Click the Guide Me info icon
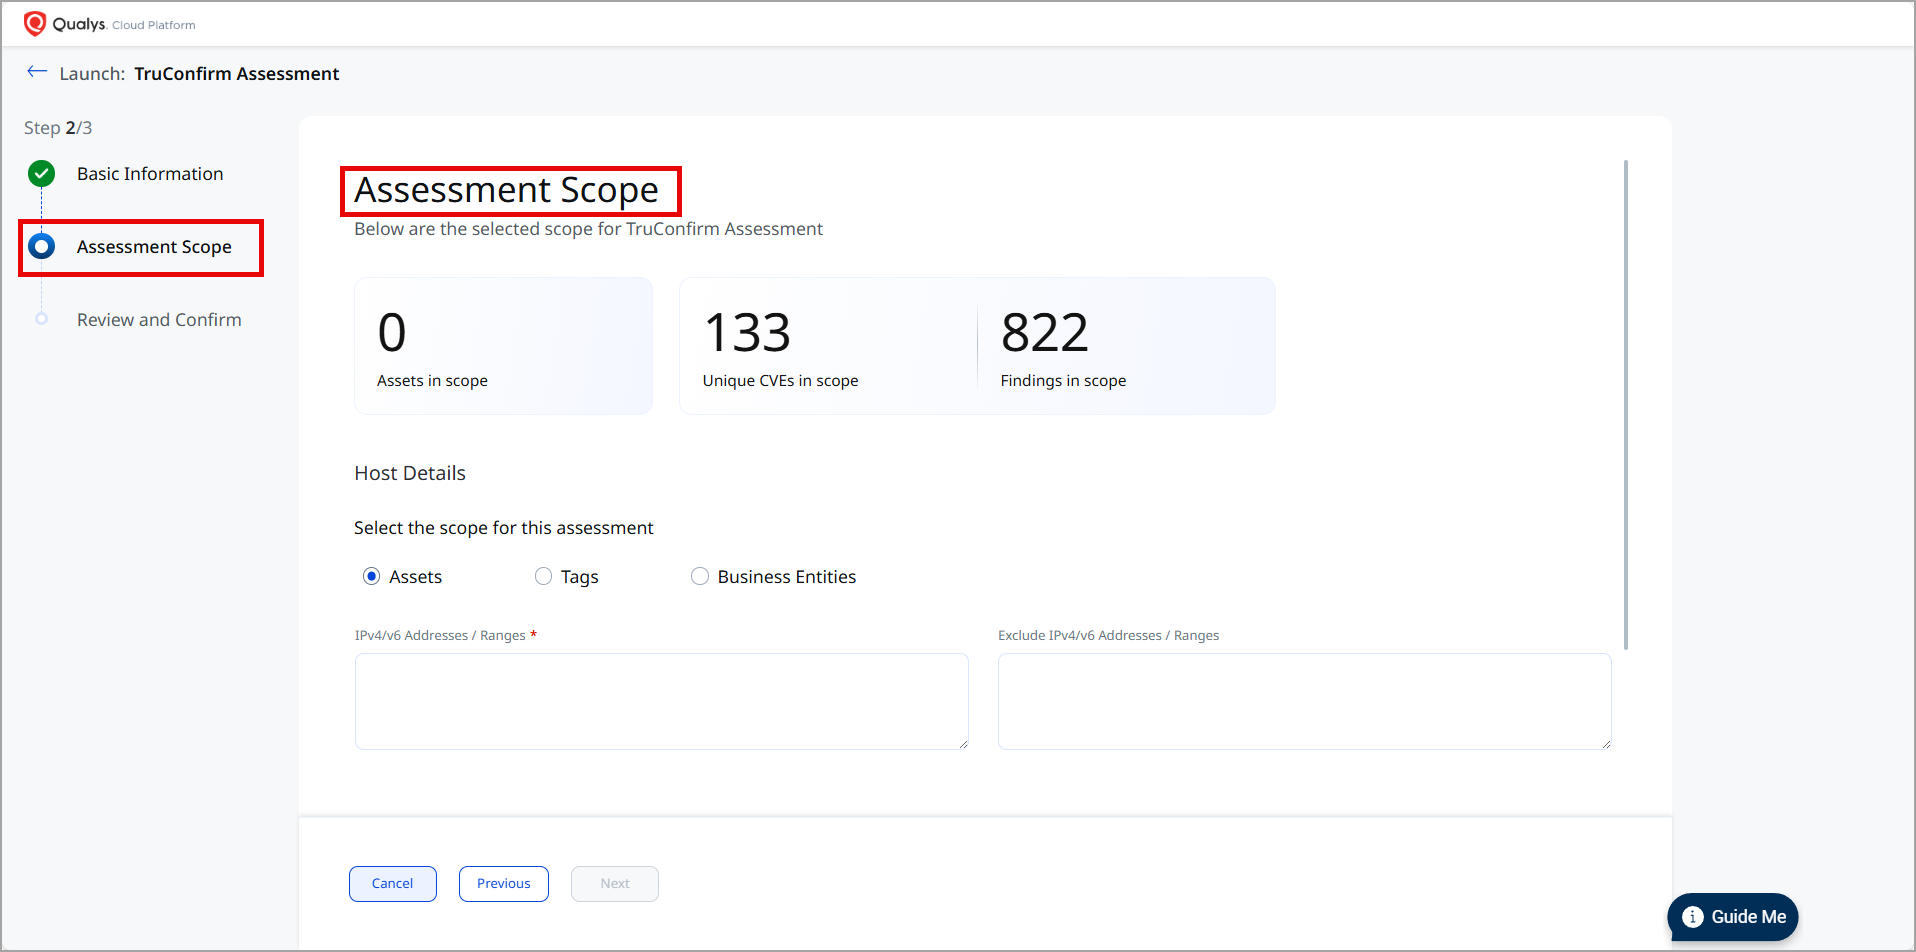 point(1692,917)
